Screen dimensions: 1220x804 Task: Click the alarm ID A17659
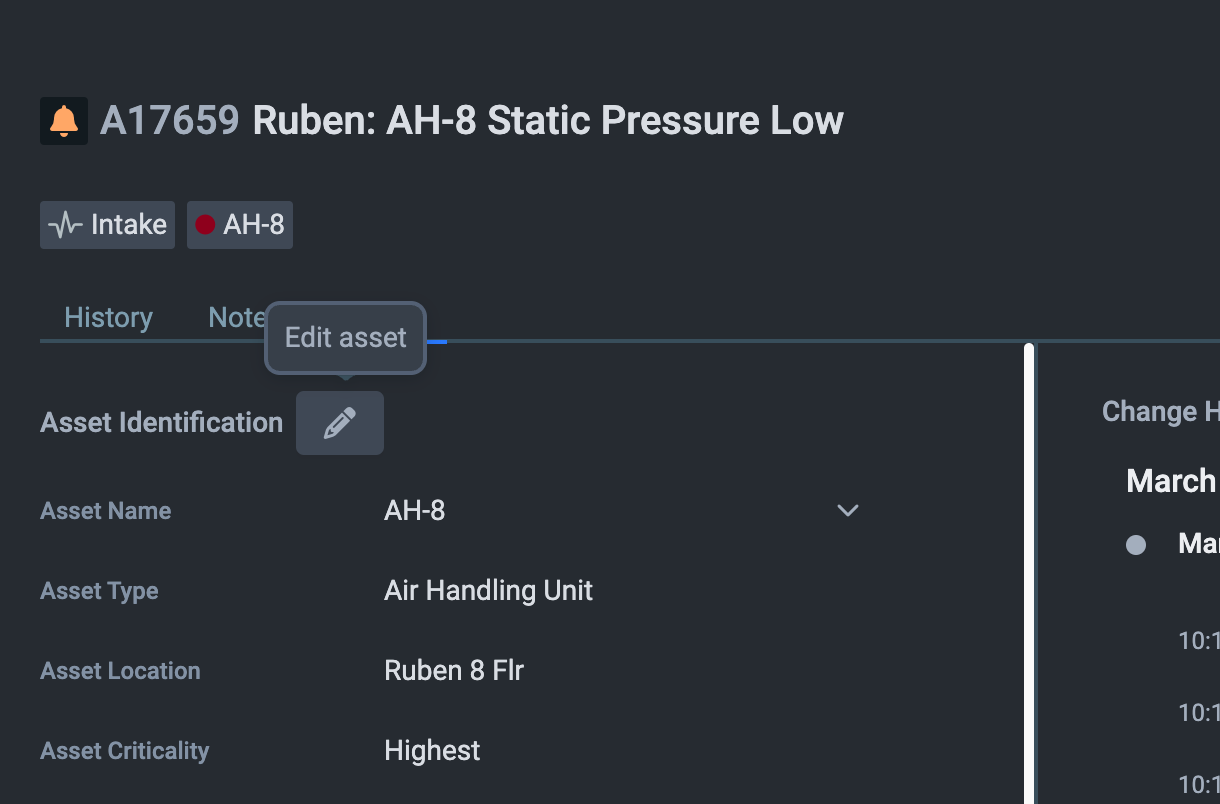click(x=170, y=121)
